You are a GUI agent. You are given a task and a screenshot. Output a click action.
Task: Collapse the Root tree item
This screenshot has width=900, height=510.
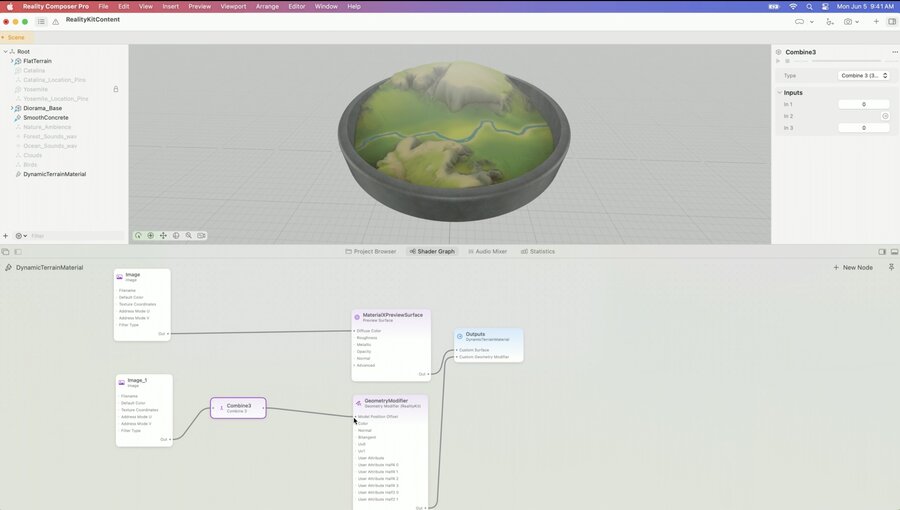pyautogui.click(x=6, y=52)
